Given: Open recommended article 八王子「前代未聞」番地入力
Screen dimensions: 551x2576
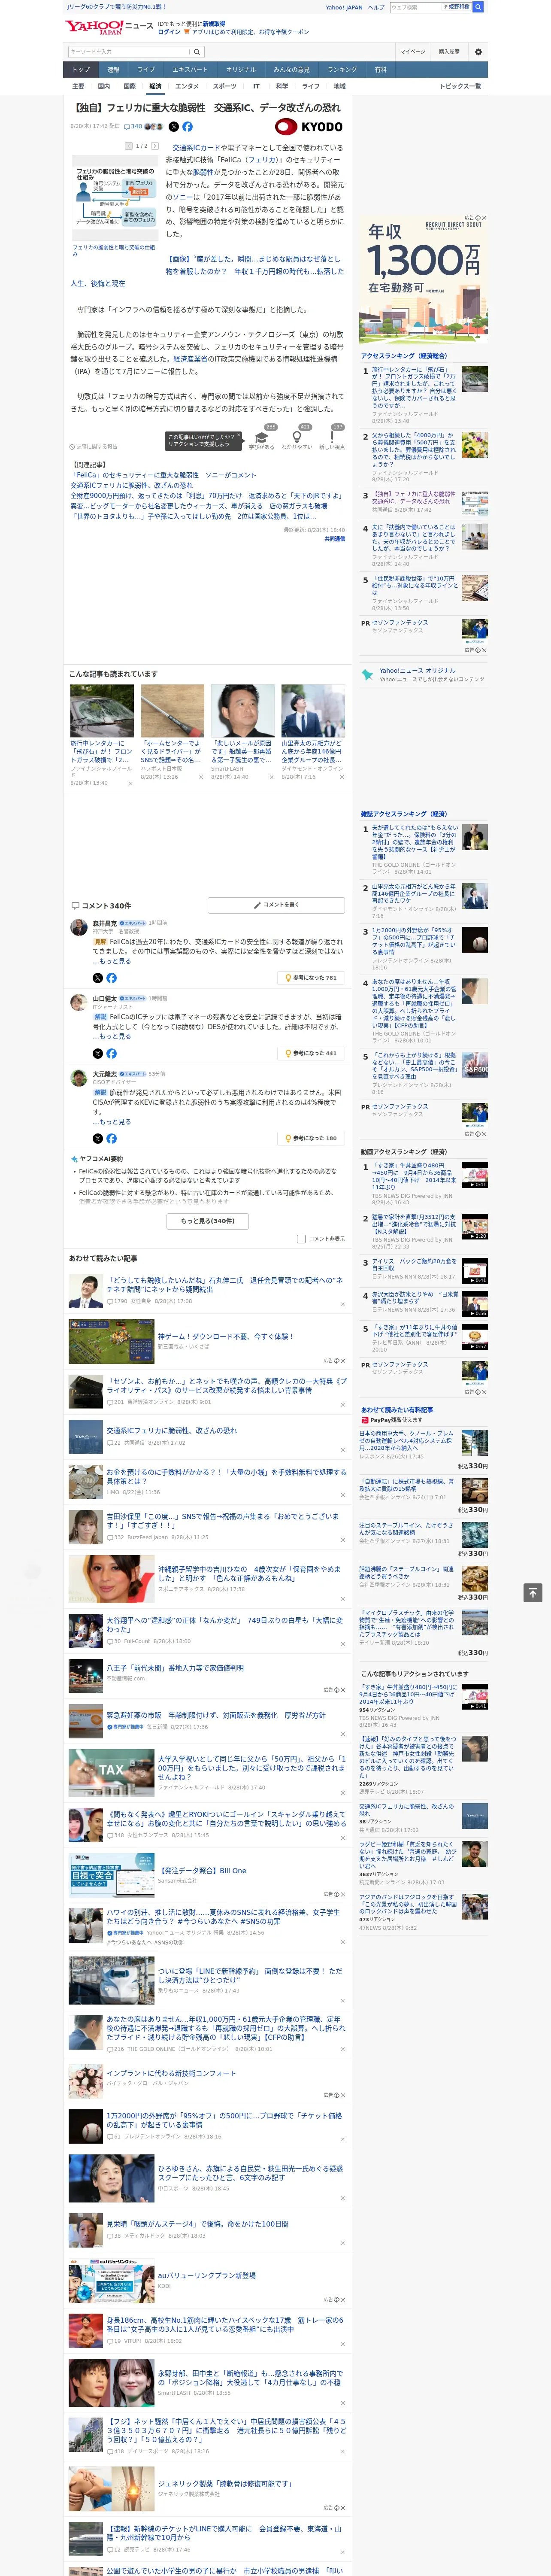Looking at the screenshot, I should click(175, 1668).
